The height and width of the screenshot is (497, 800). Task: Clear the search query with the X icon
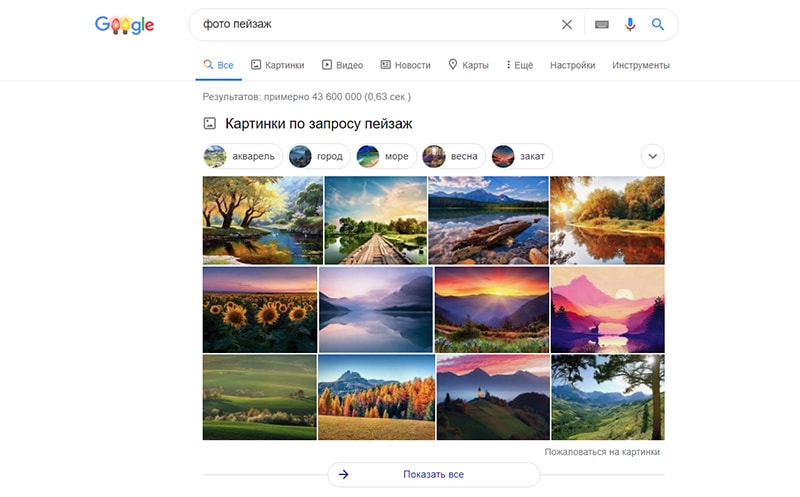tap(566, 24)
